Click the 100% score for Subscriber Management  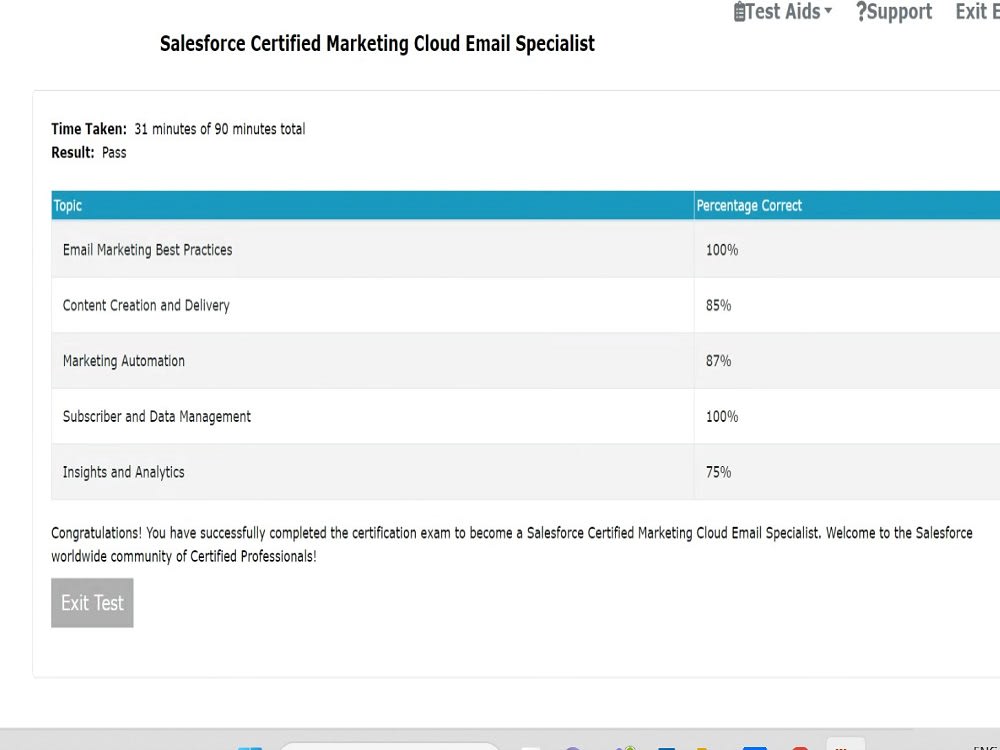click(x=722, y=416)
